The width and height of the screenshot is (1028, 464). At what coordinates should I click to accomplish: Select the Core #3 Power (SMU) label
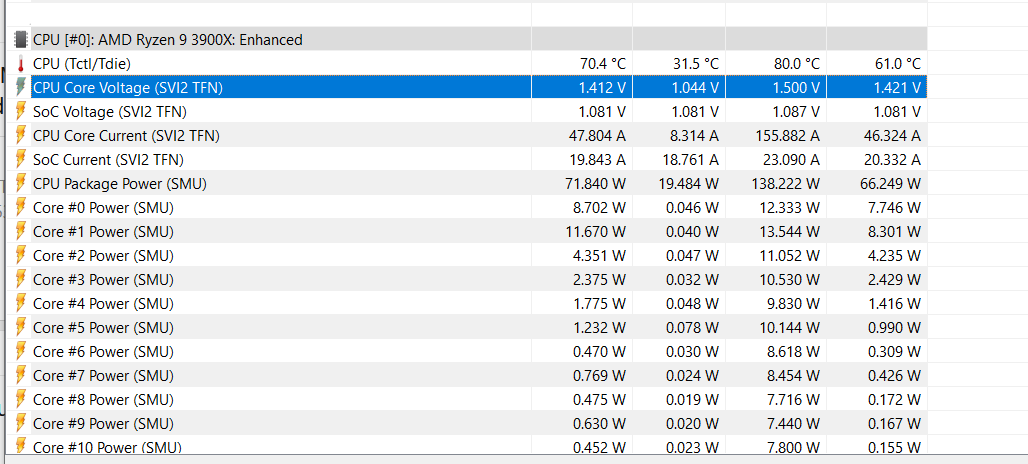coord(103,280)
